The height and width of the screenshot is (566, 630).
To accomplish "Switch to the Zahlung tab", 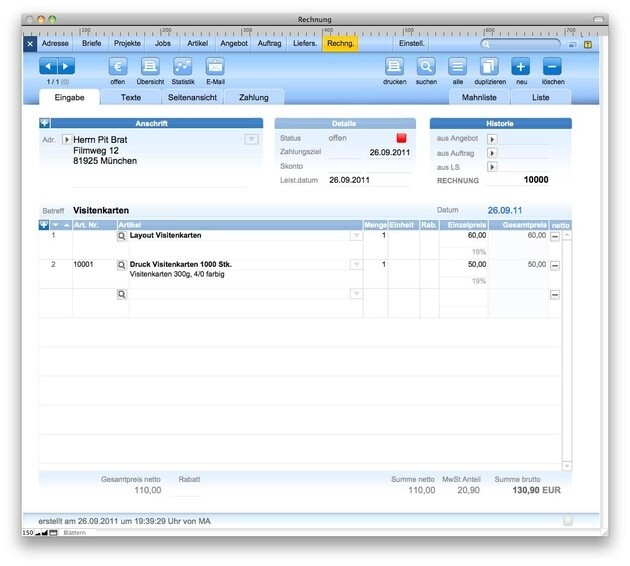I will tap(254, 97).
